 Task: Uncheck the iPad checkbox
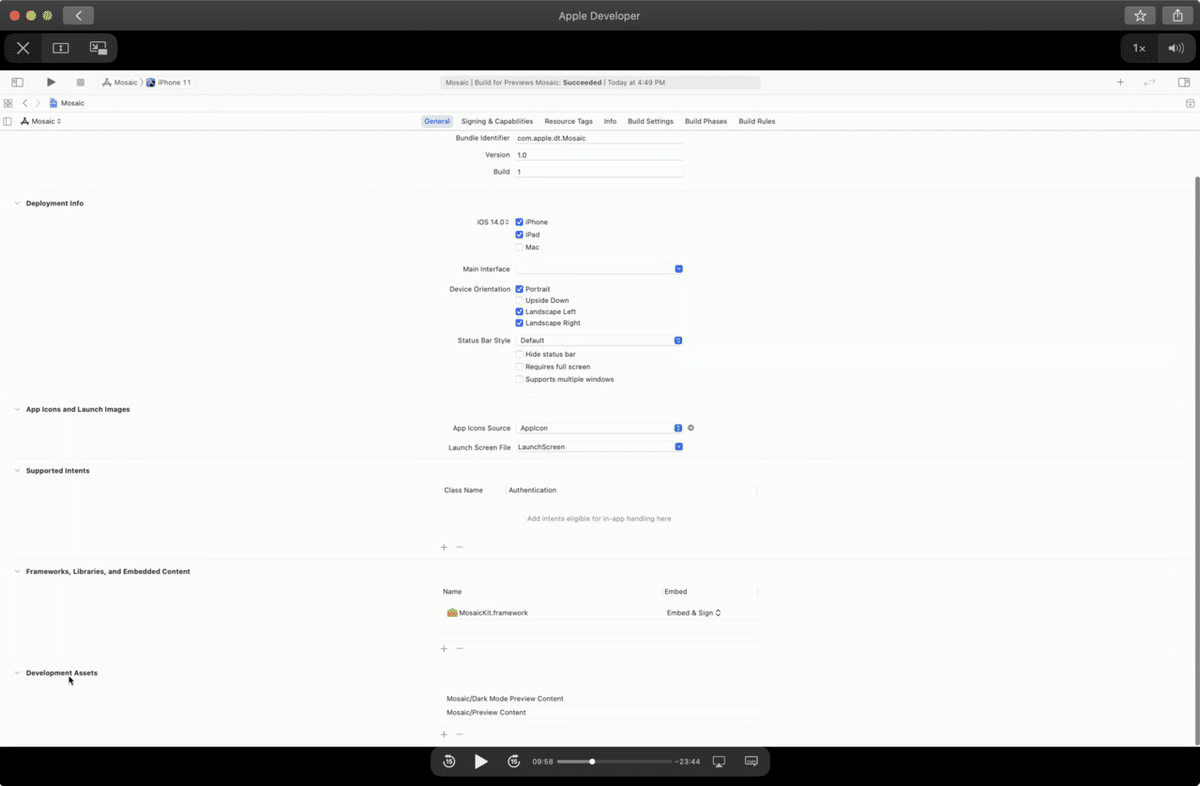click(519, 235)
